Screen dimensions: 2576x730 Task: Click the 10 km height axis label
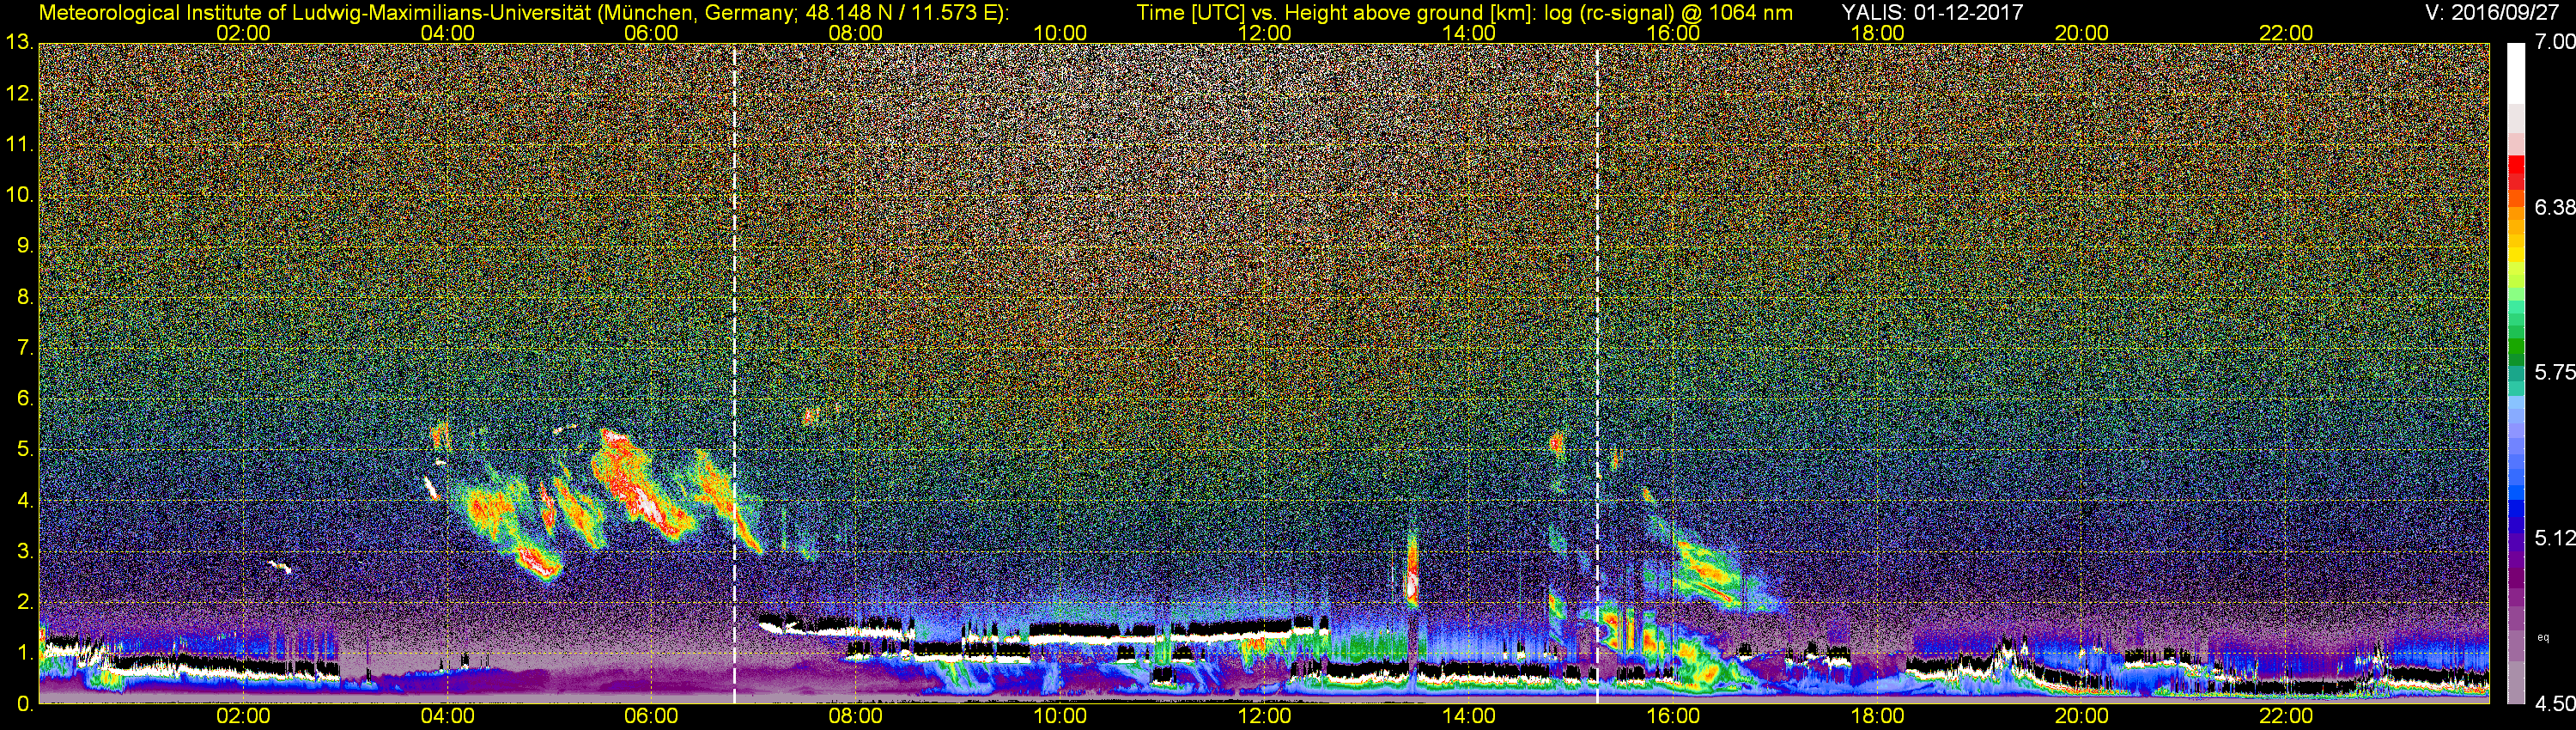tap(19, 195)
